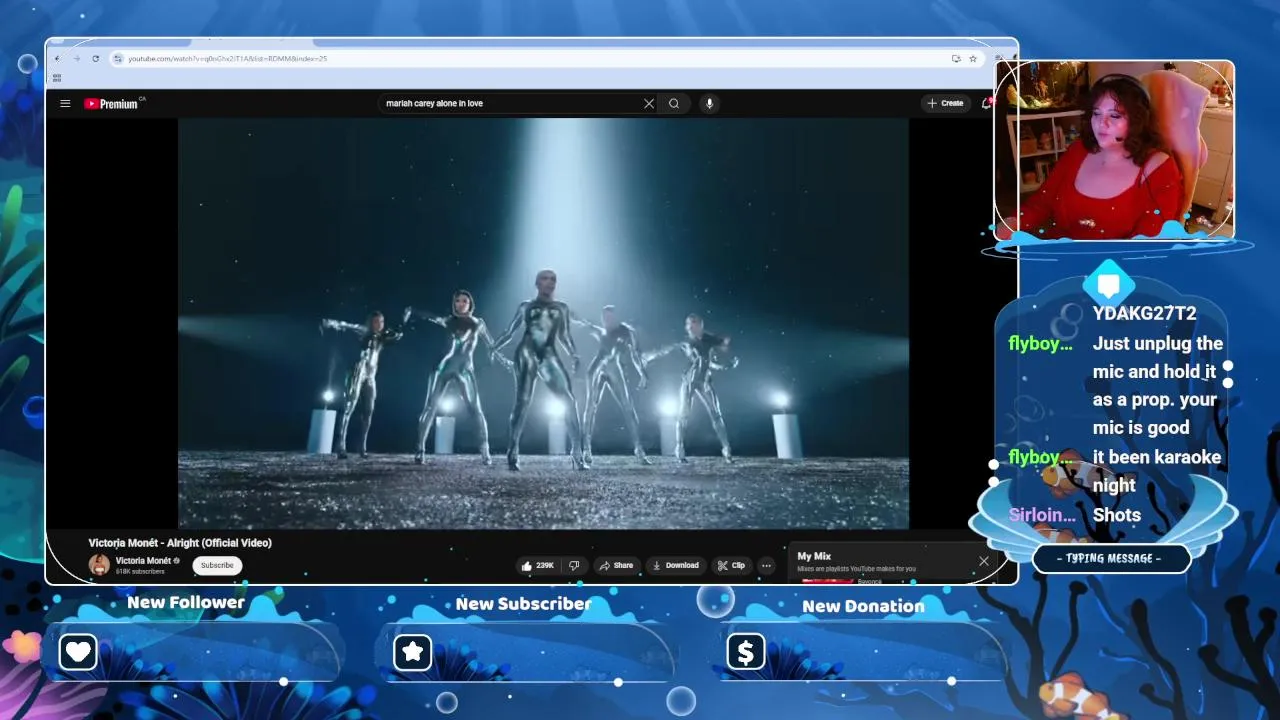Image resolution: width=1280 pixels, height=720 pixels.
Task: Click the chat username 'YDAKG27T2'
Action: pos(1144,313)
